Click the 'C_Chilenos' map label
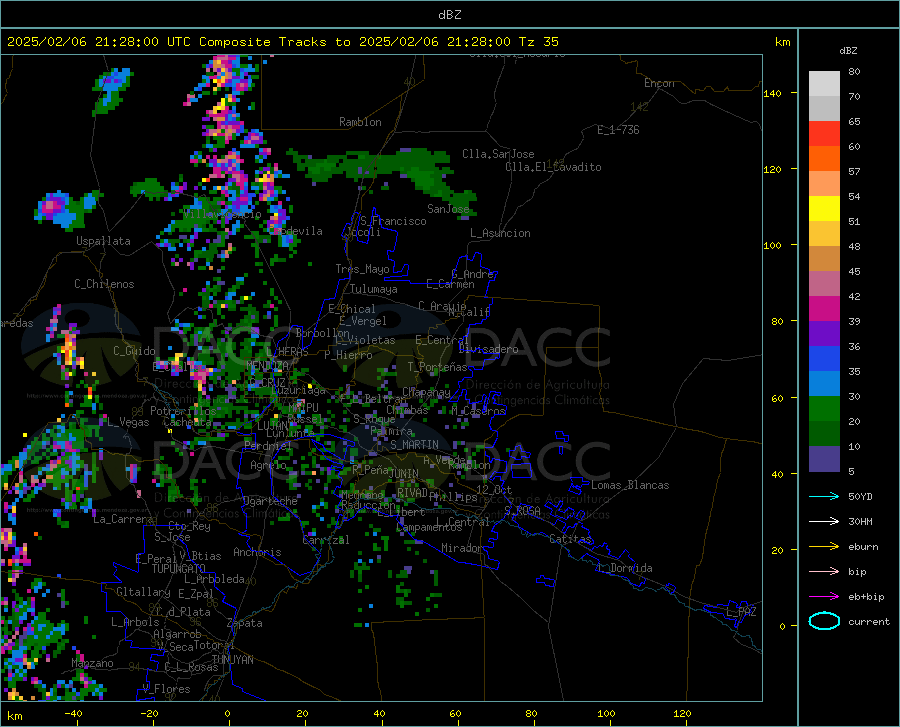The width and height of the screenshot is (900, 727). coord(104,284)
